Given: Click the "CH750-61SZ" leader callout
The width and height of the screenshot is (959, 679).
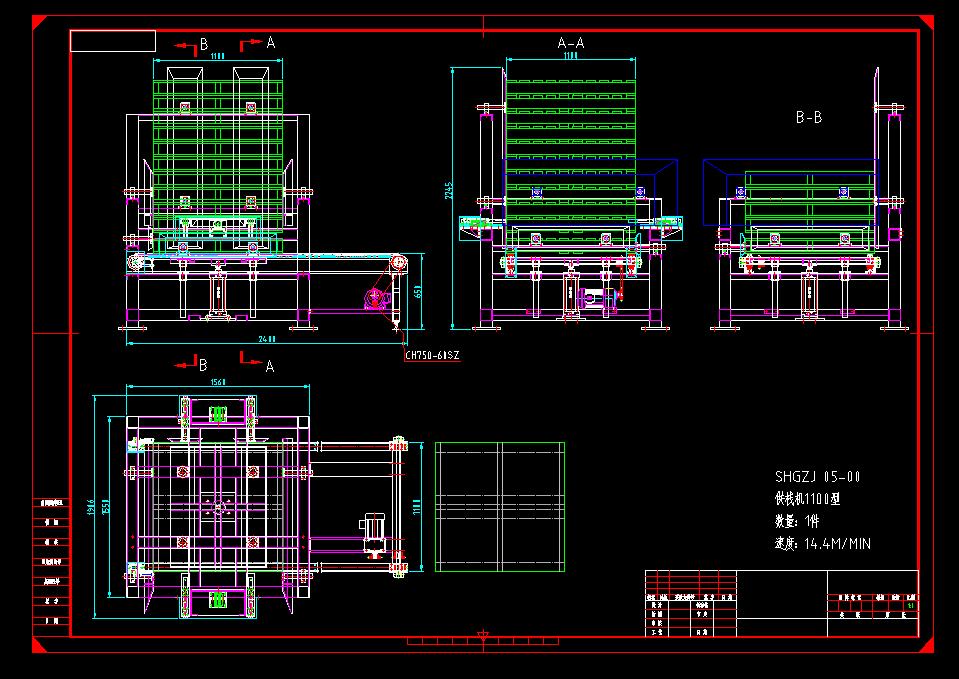Looking at the screenshot, I should coord(432,355).
